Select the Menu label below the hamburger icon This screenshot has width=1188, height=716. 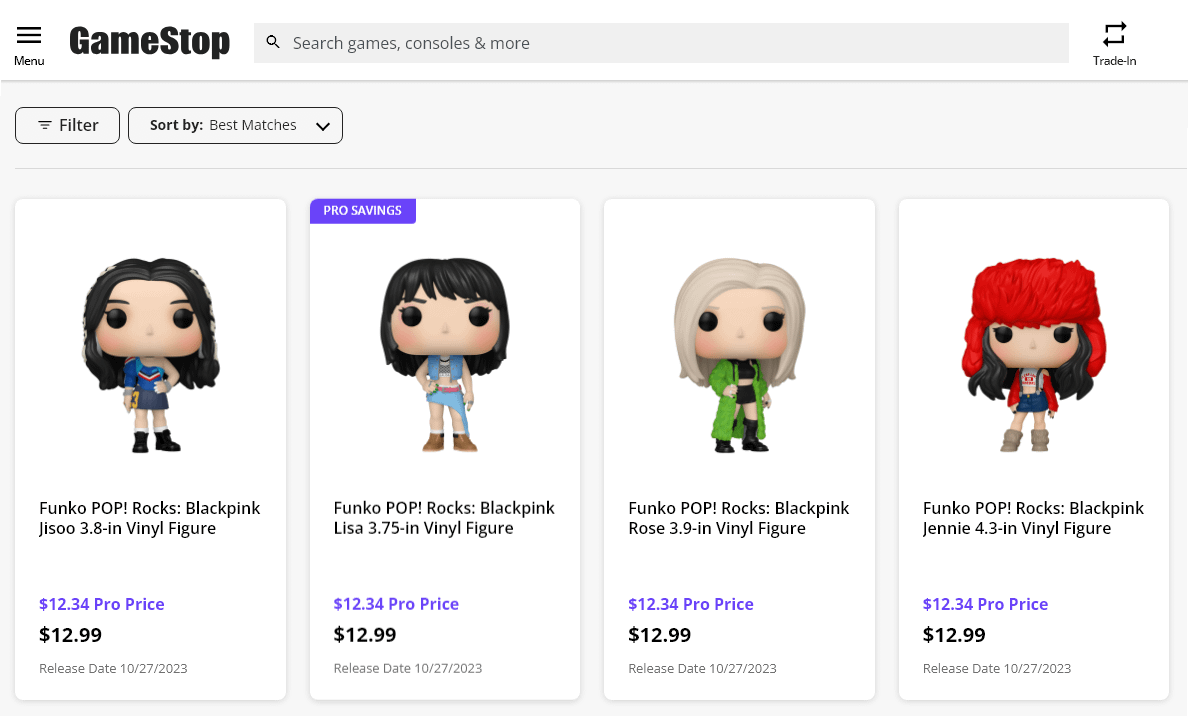pos(29,60)
